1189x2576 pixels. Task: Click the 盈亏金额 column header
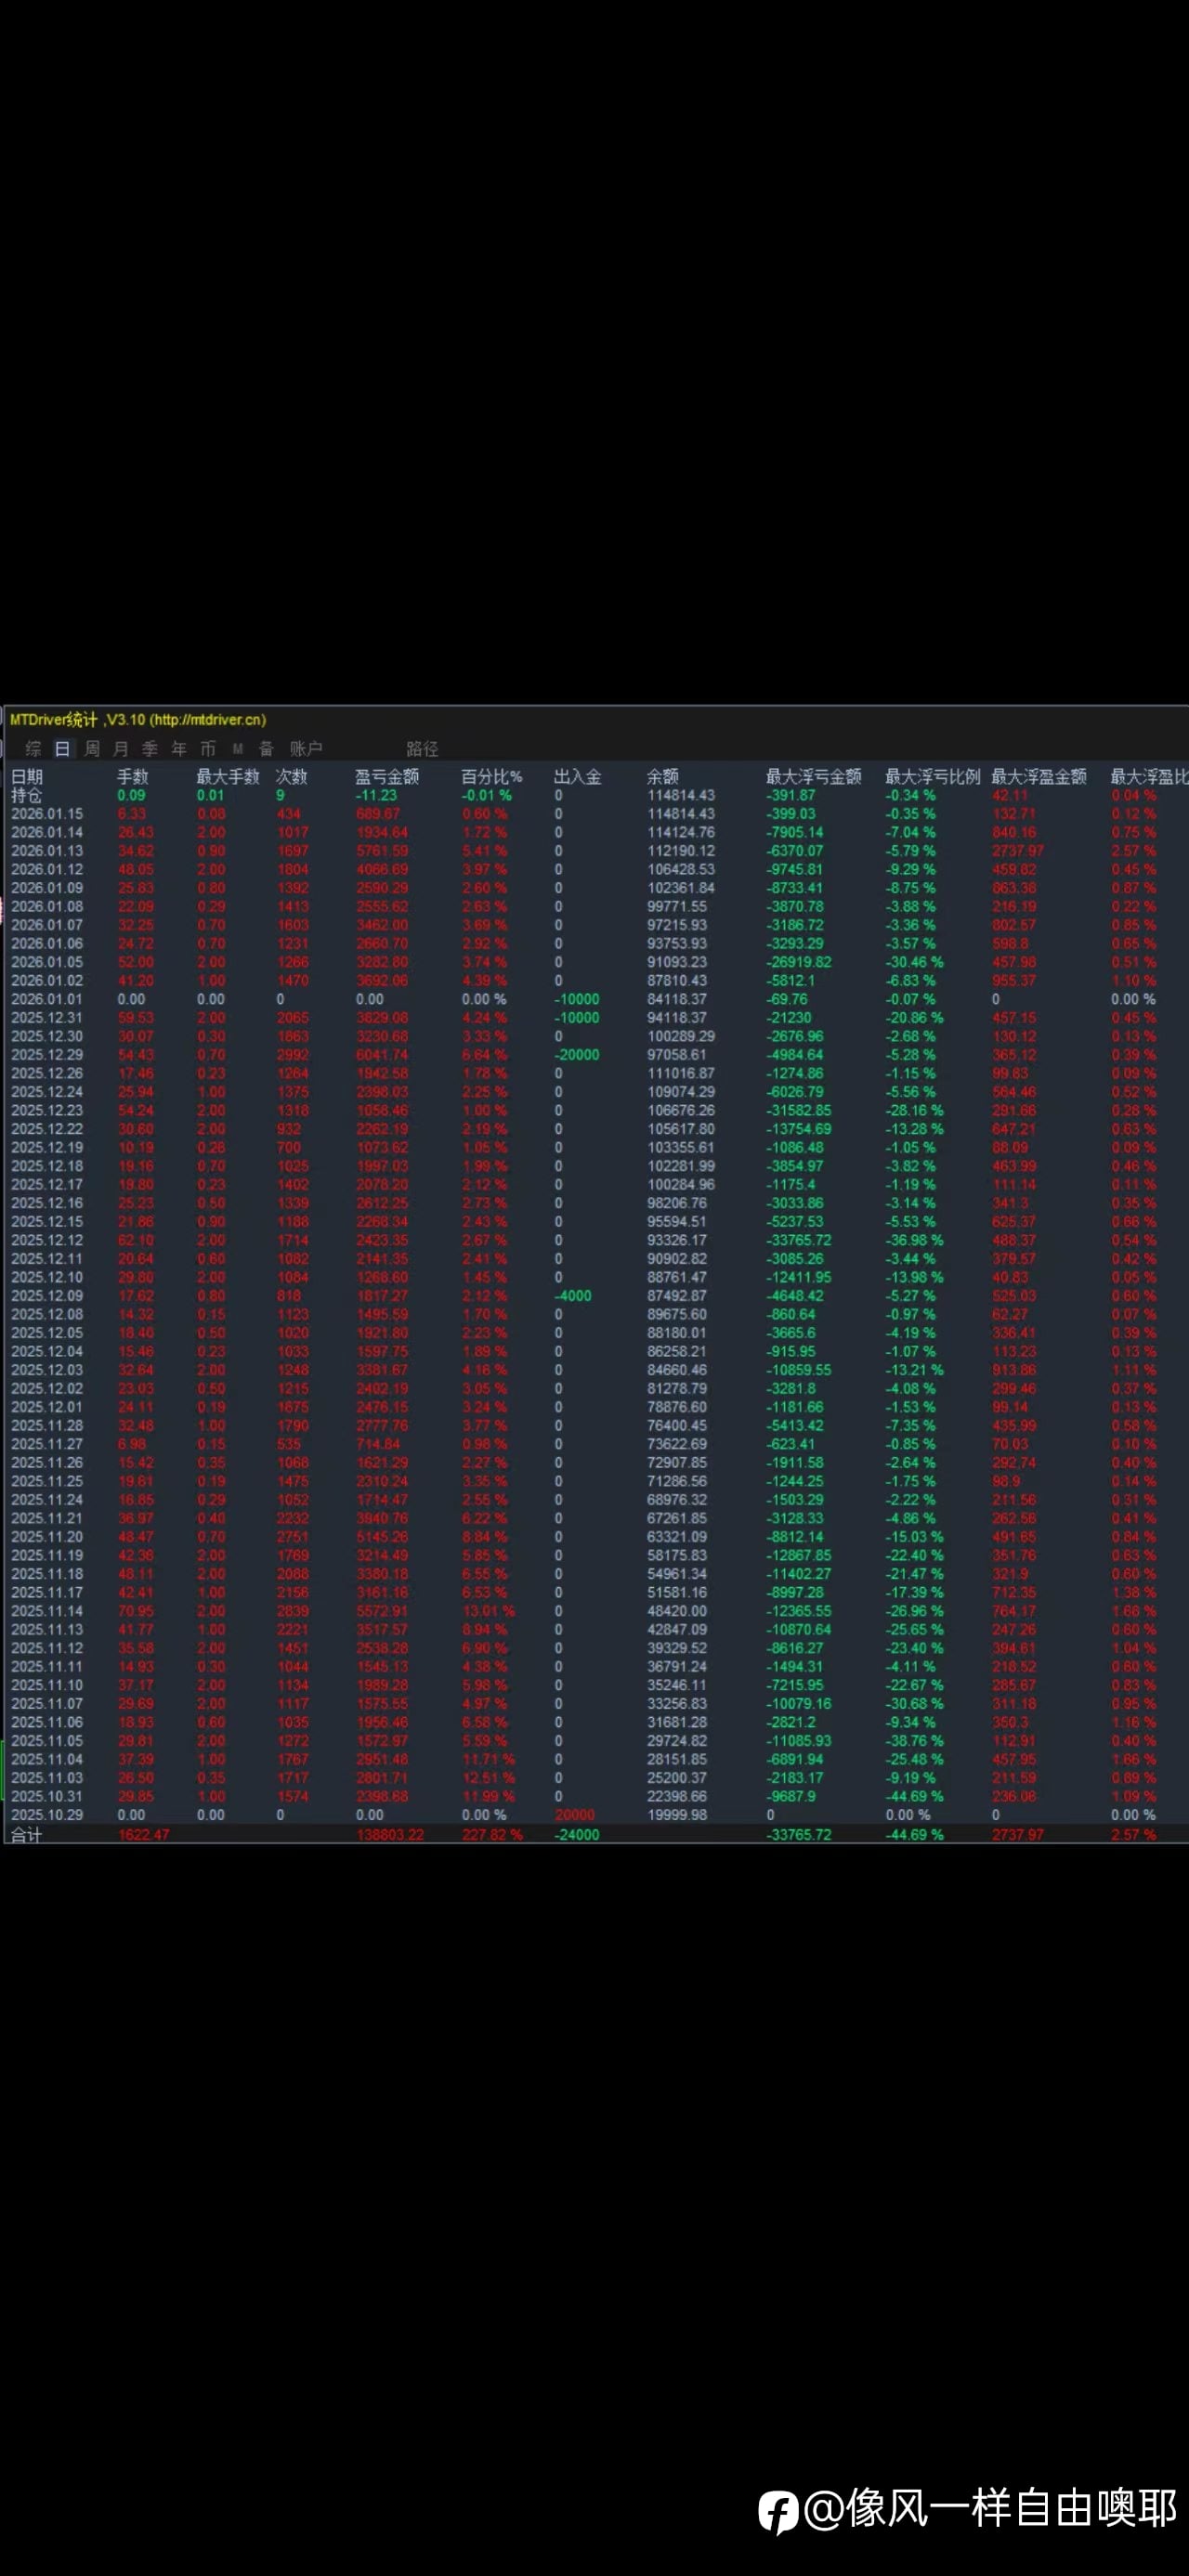(387, 776)
